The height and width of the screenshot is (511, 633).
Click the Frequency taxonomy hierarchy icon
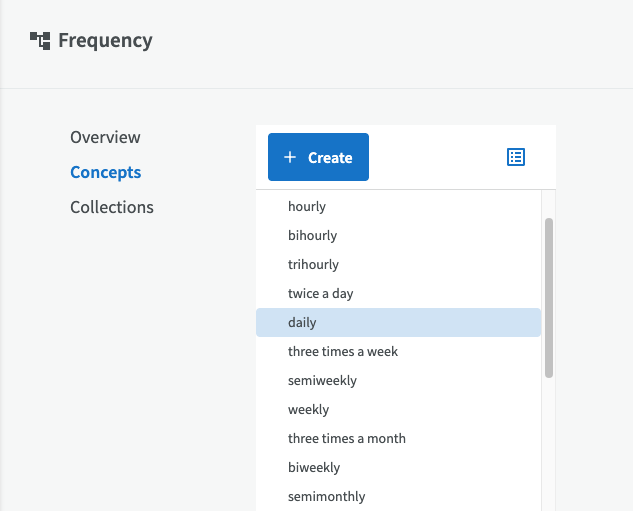[x=40, y=41]
